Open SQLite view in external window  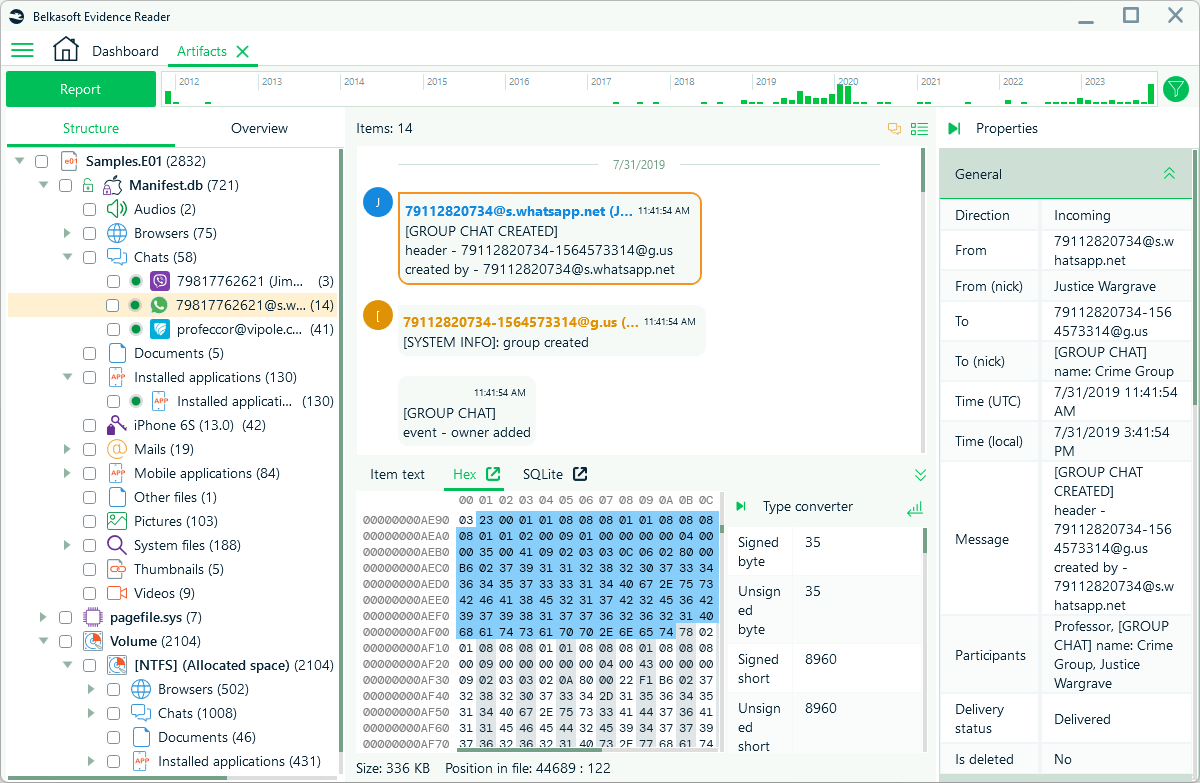pos(580,474)
